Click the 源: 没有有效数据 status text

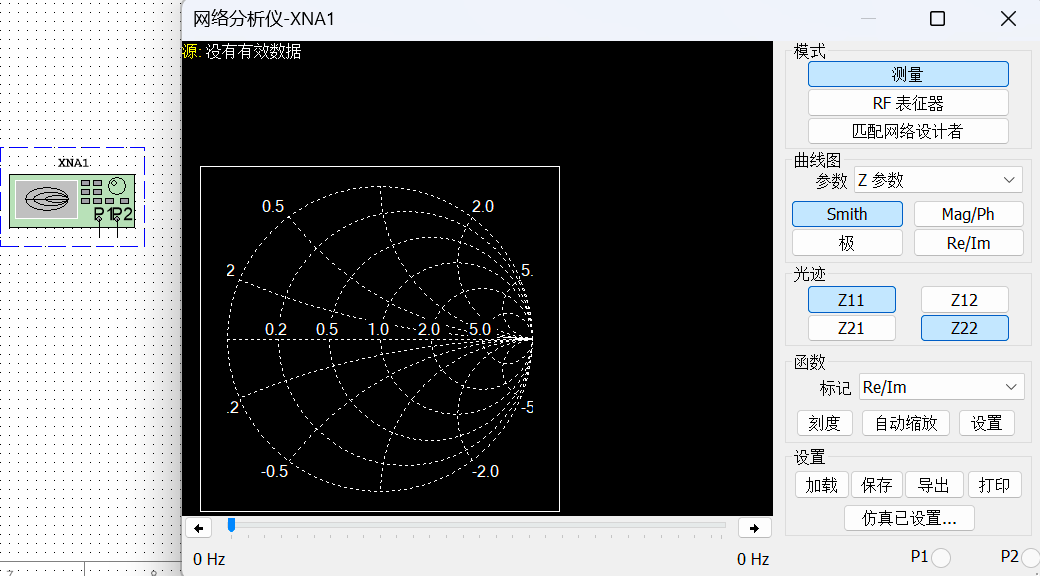[x=241, y=52]
